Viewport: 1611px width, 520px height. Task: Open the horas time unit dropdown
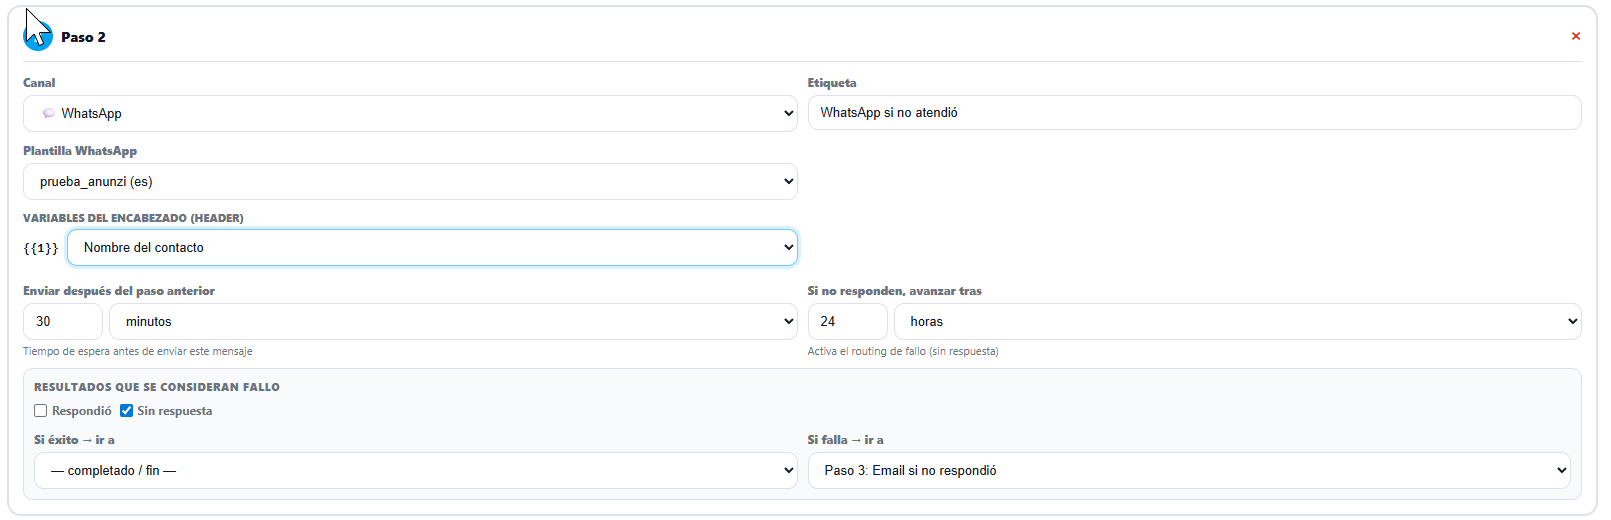[x=1237, y=321]
